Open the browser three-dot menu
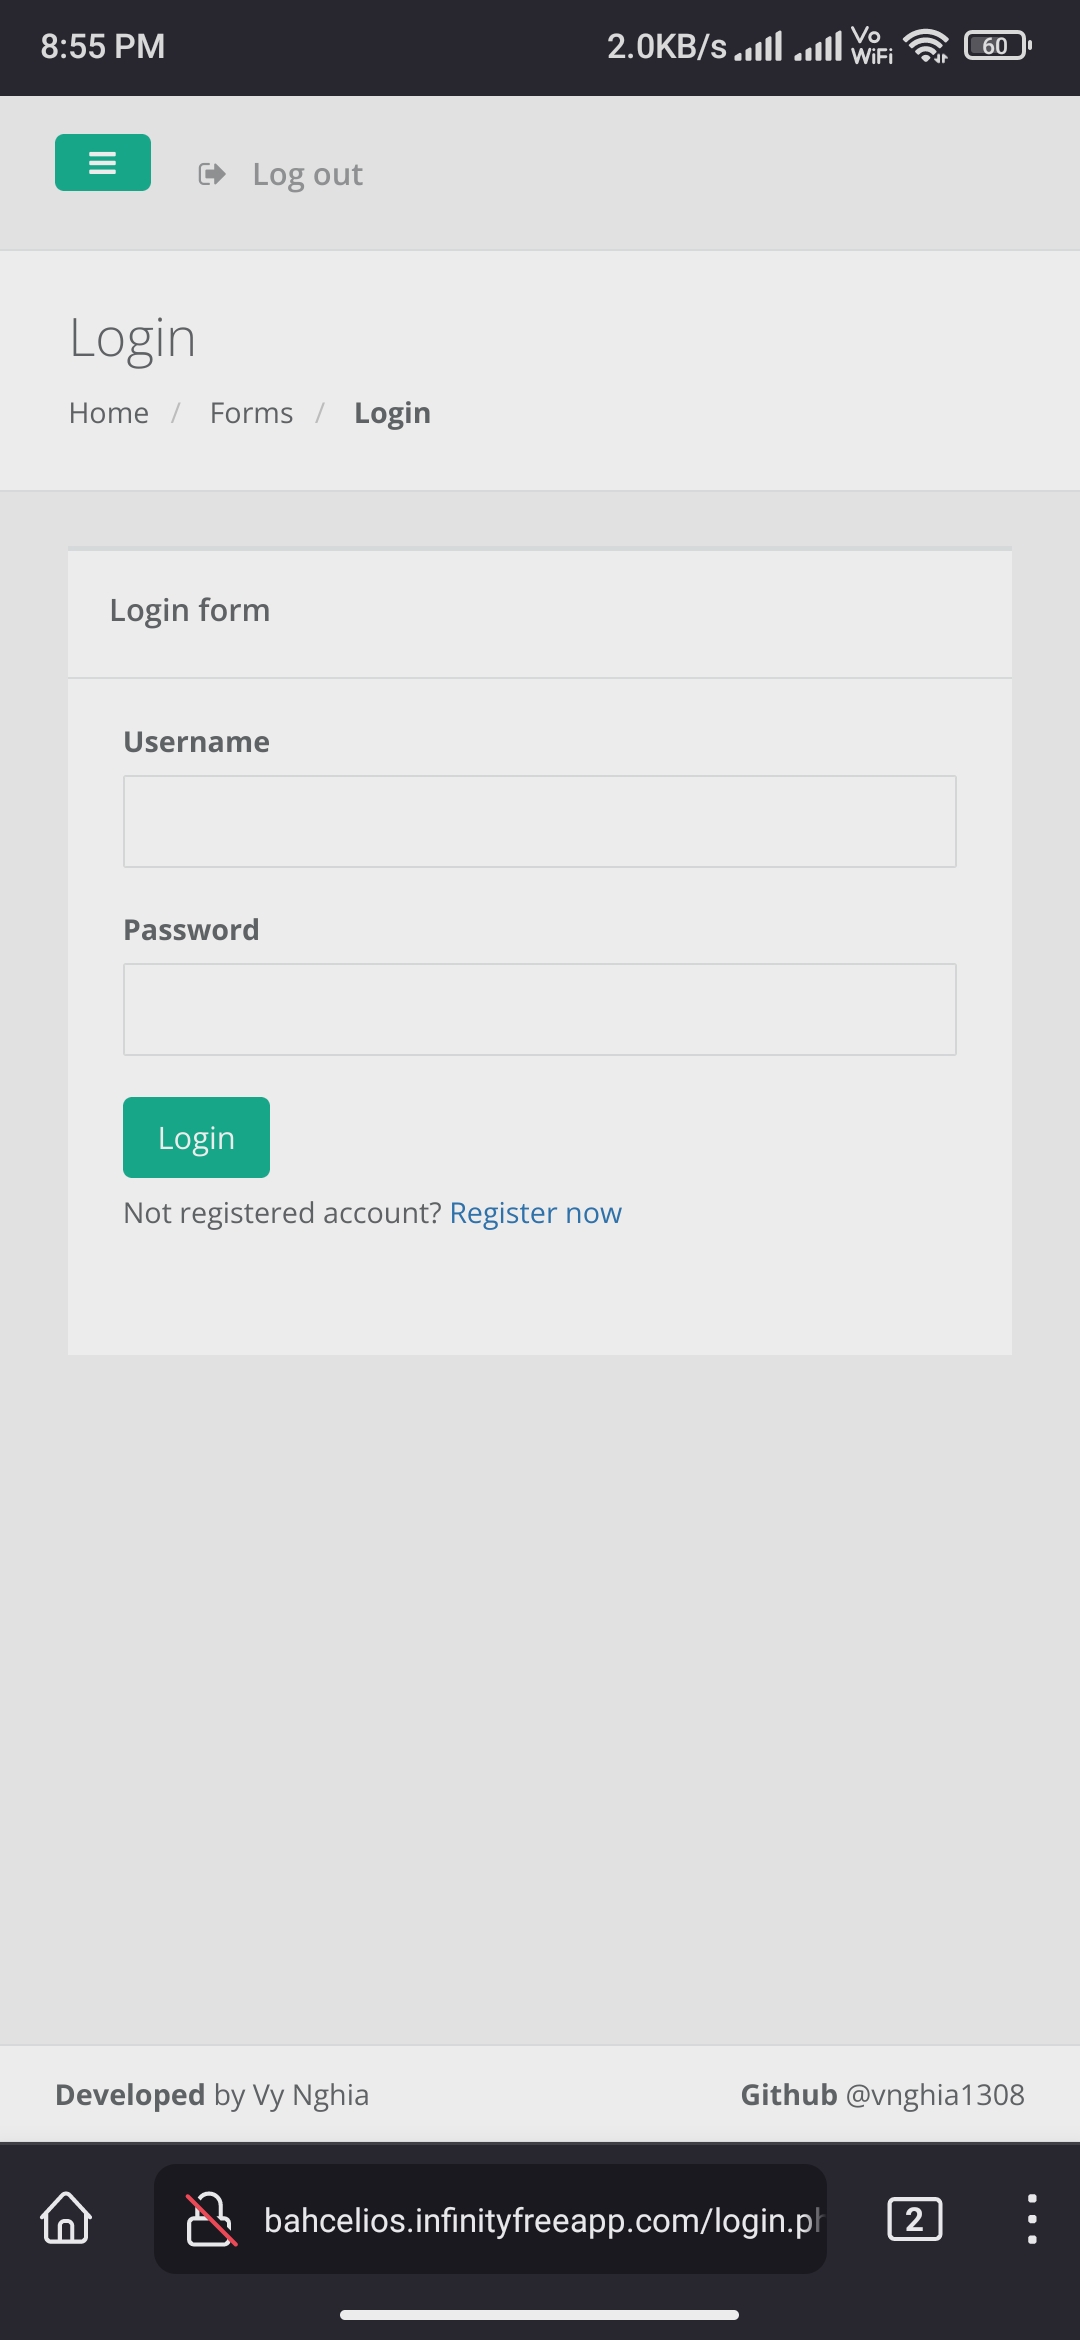 (1032, 2219)
